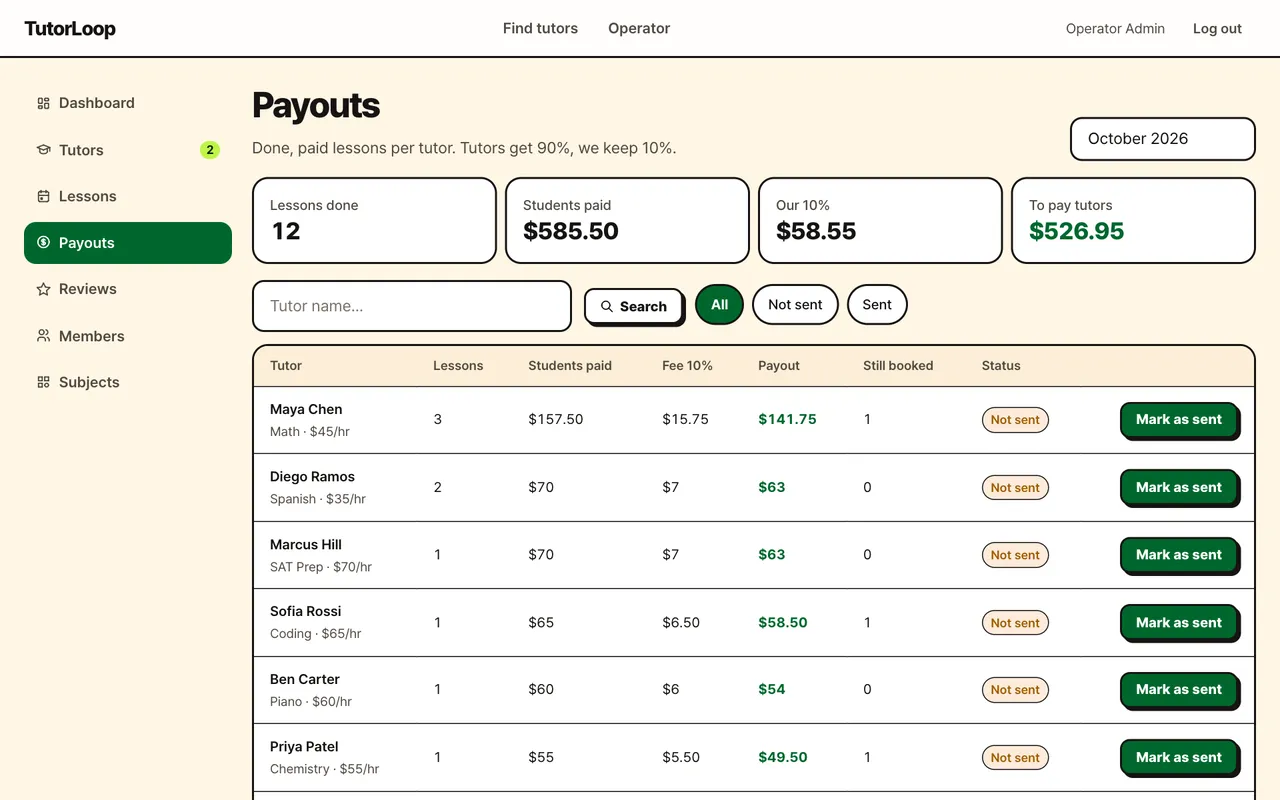Mark Sofia Rossi payout as sent
Screen dimensions: 1280x800
1179,623
